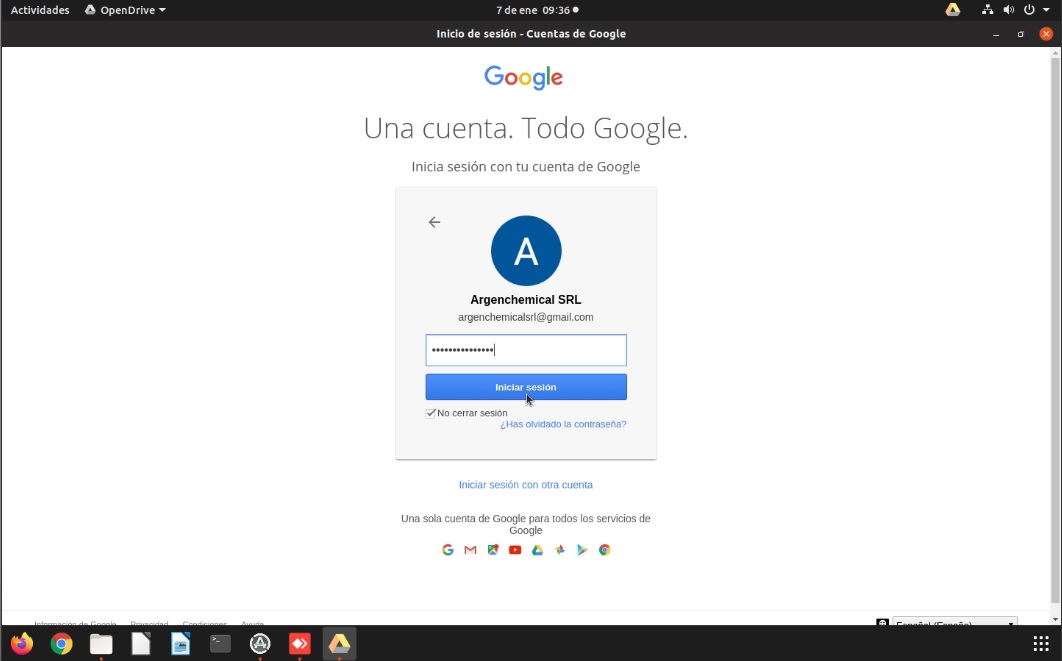
Task: Click the power icon in top bar
Action: pos(1029,10)
